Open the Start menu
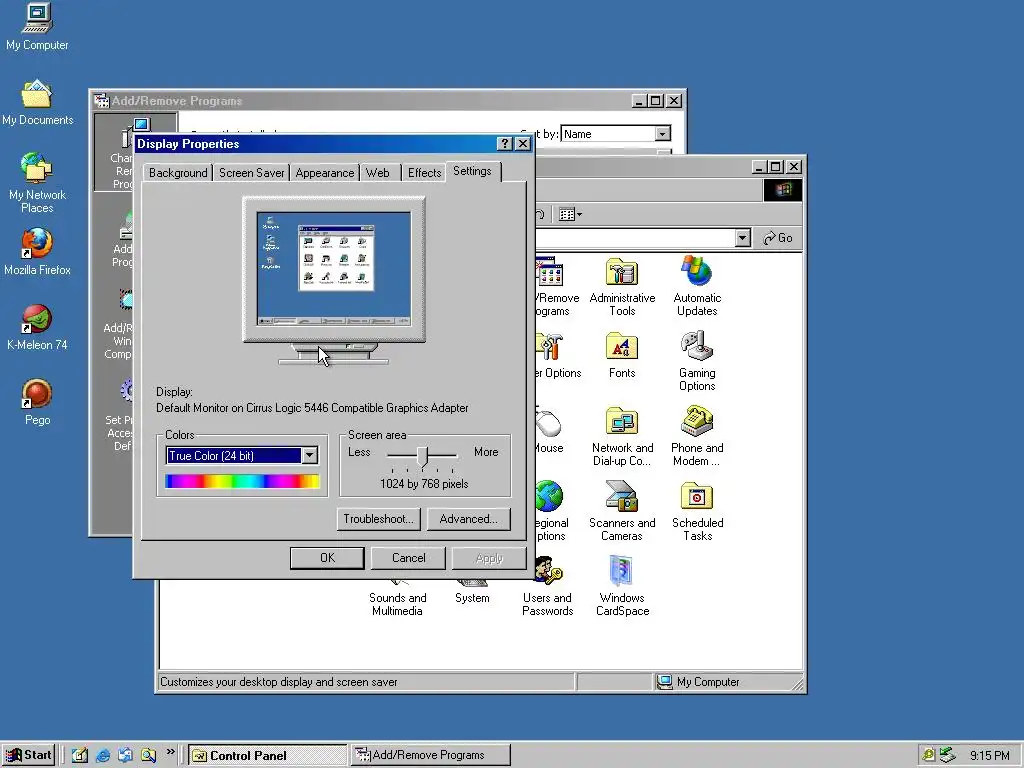Viewport: 1024px width, 768px height. click(x=29, y=755)
